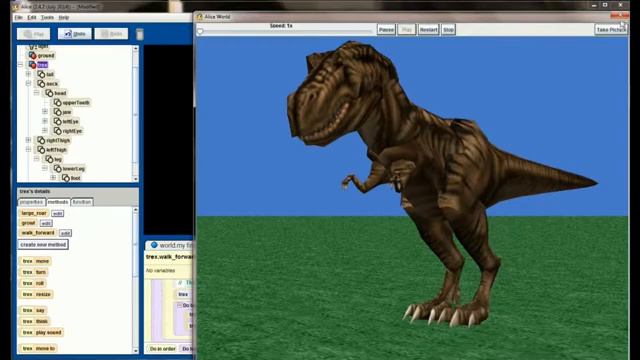The height and width of the screenshot is (360, 640).
Task: Click the rightEye part icon
Action: 57,131
